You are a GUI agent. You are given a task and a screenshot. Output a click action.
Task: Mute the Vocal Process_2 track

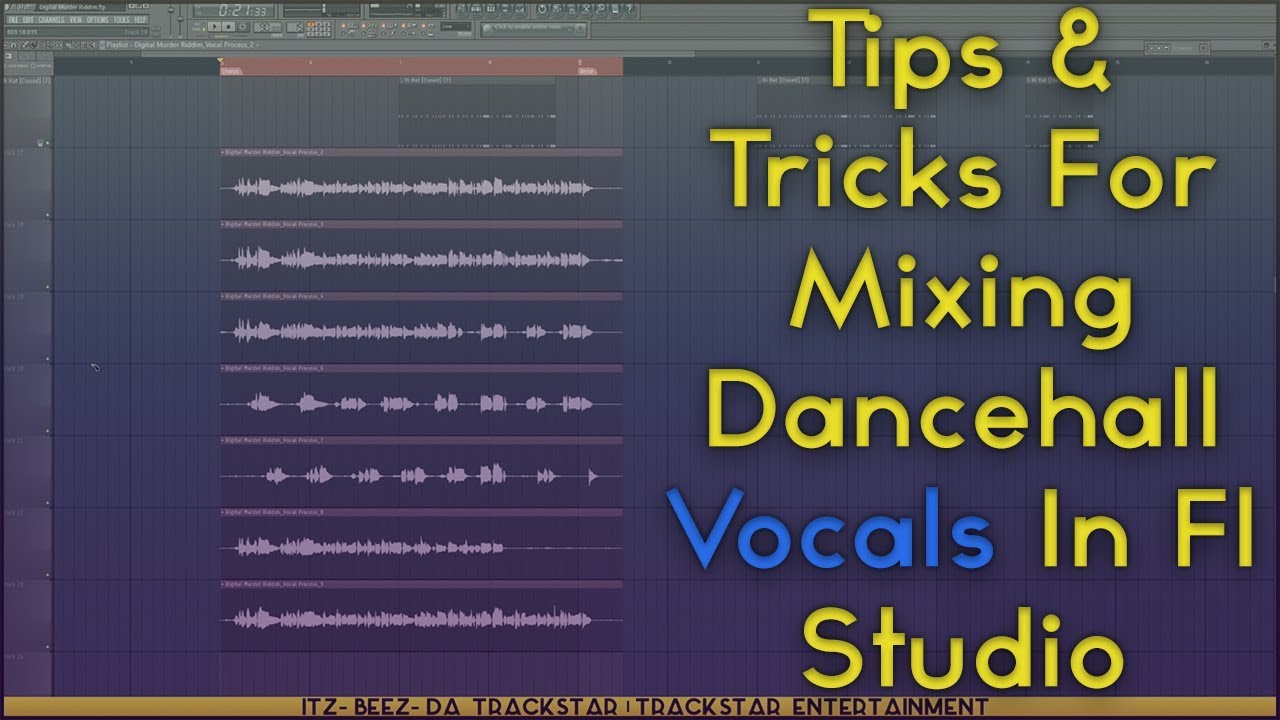tap(47, 215)
